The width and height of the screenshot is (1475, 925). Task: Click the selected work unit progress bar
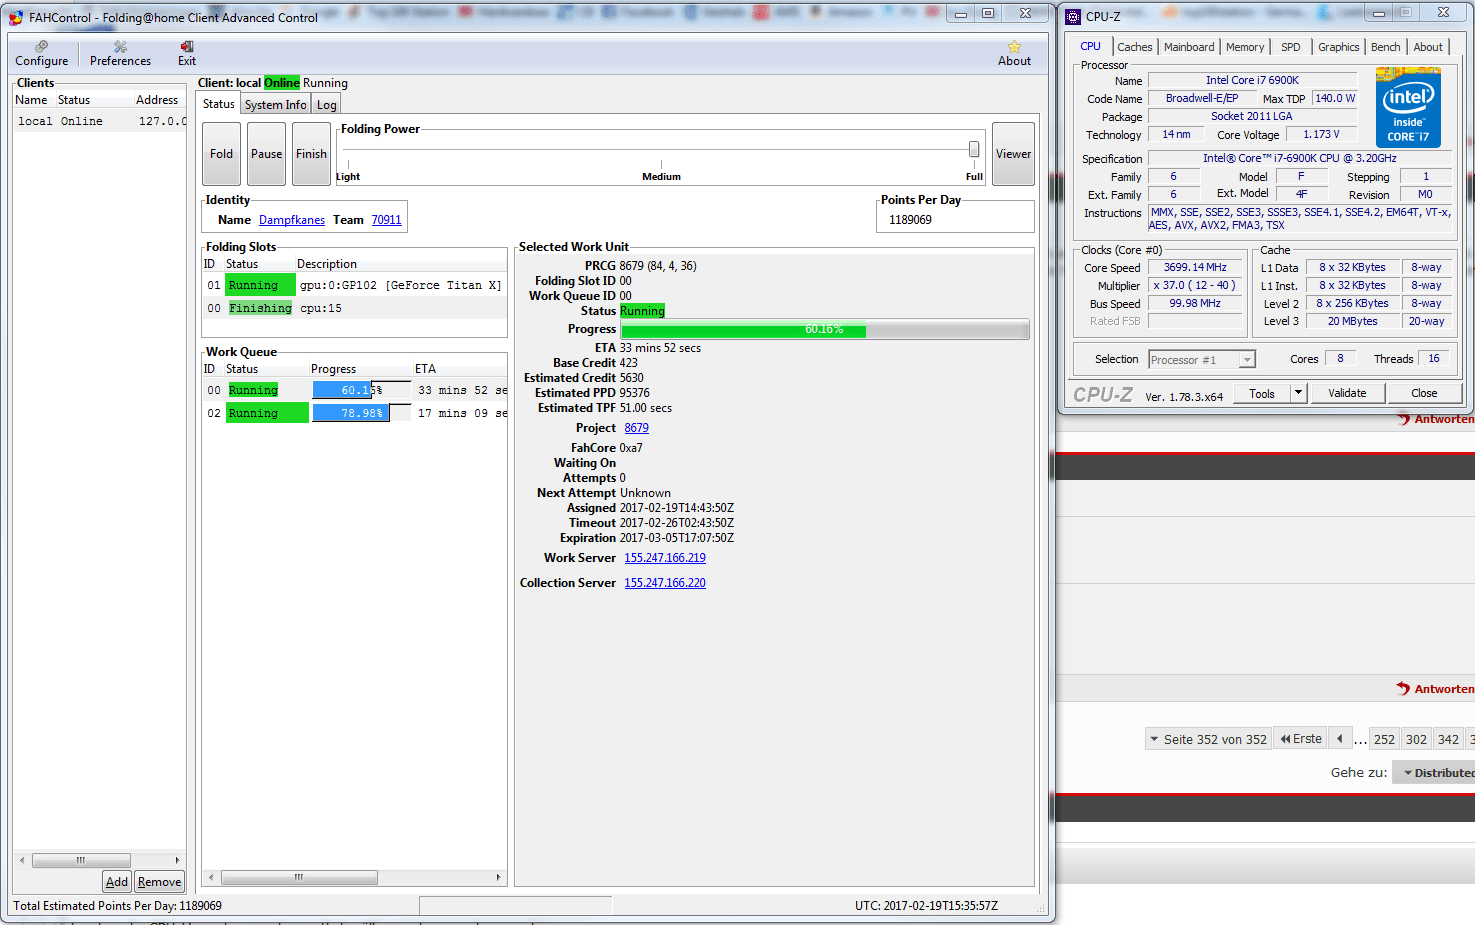pyautogui.click(x=825, y=329)
